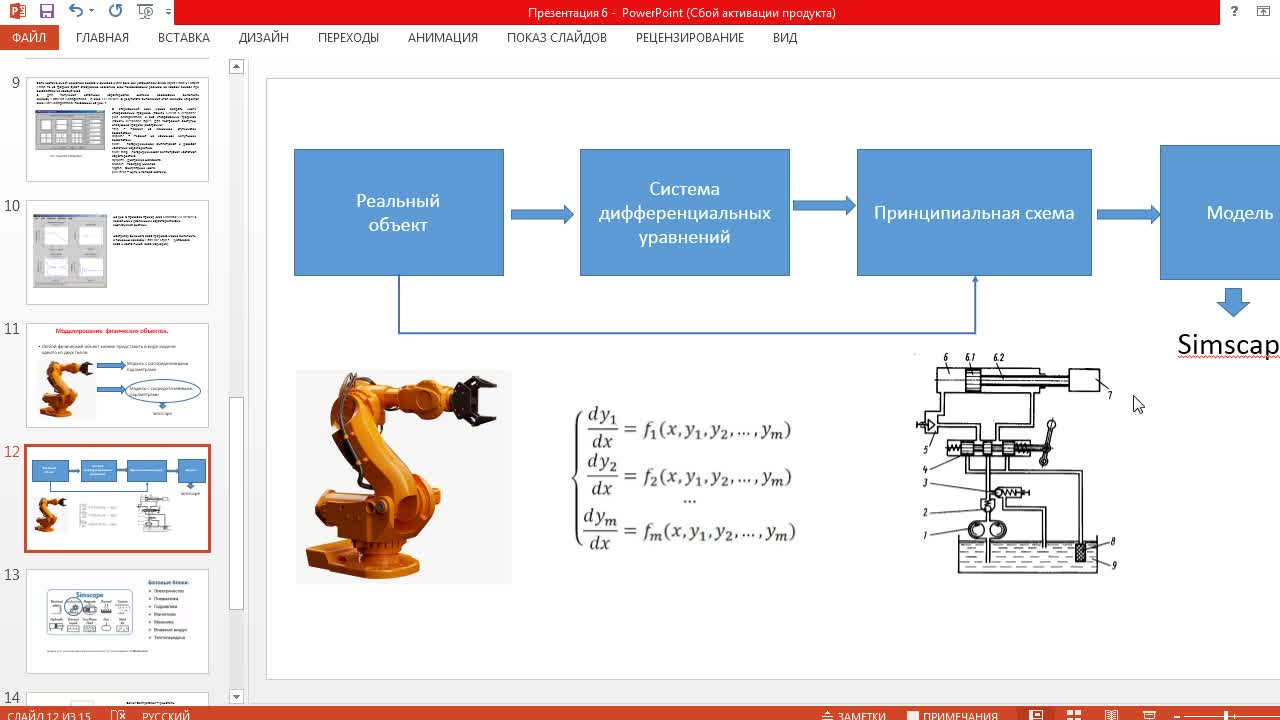The width and height of the screenshot is (1280, 720).
Task: Open the ВИД tab
Action: pos(785,37)
